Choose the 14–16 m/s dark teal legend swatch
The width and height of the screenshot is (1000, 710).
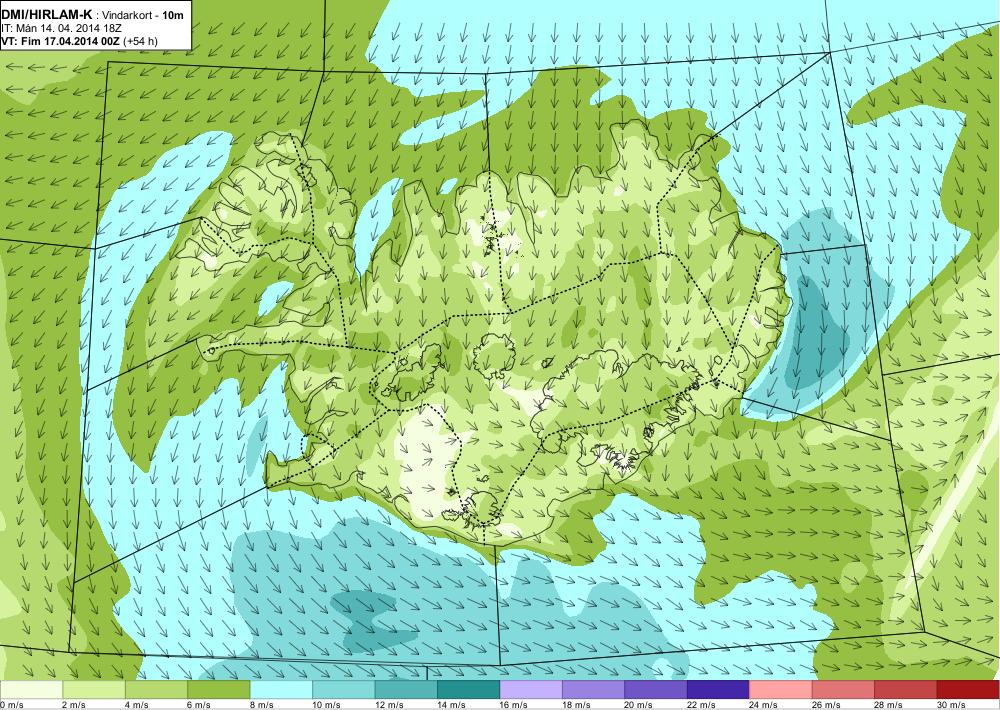pos(469,690)
